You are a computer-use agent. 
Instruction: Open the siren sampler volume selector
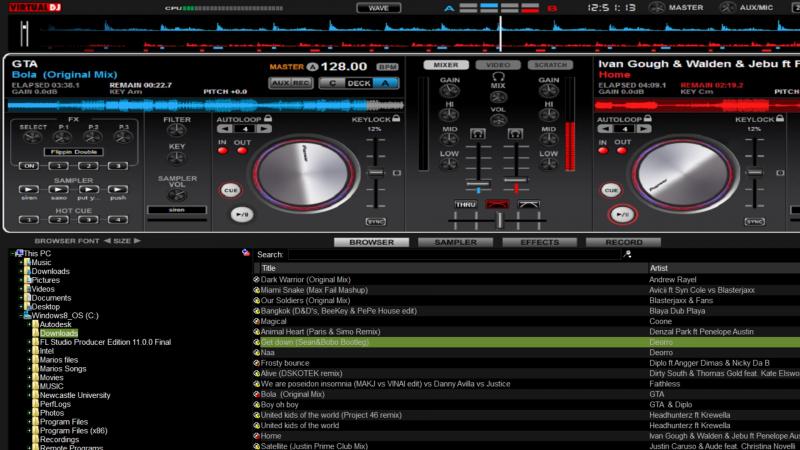[x=177, y=210]
